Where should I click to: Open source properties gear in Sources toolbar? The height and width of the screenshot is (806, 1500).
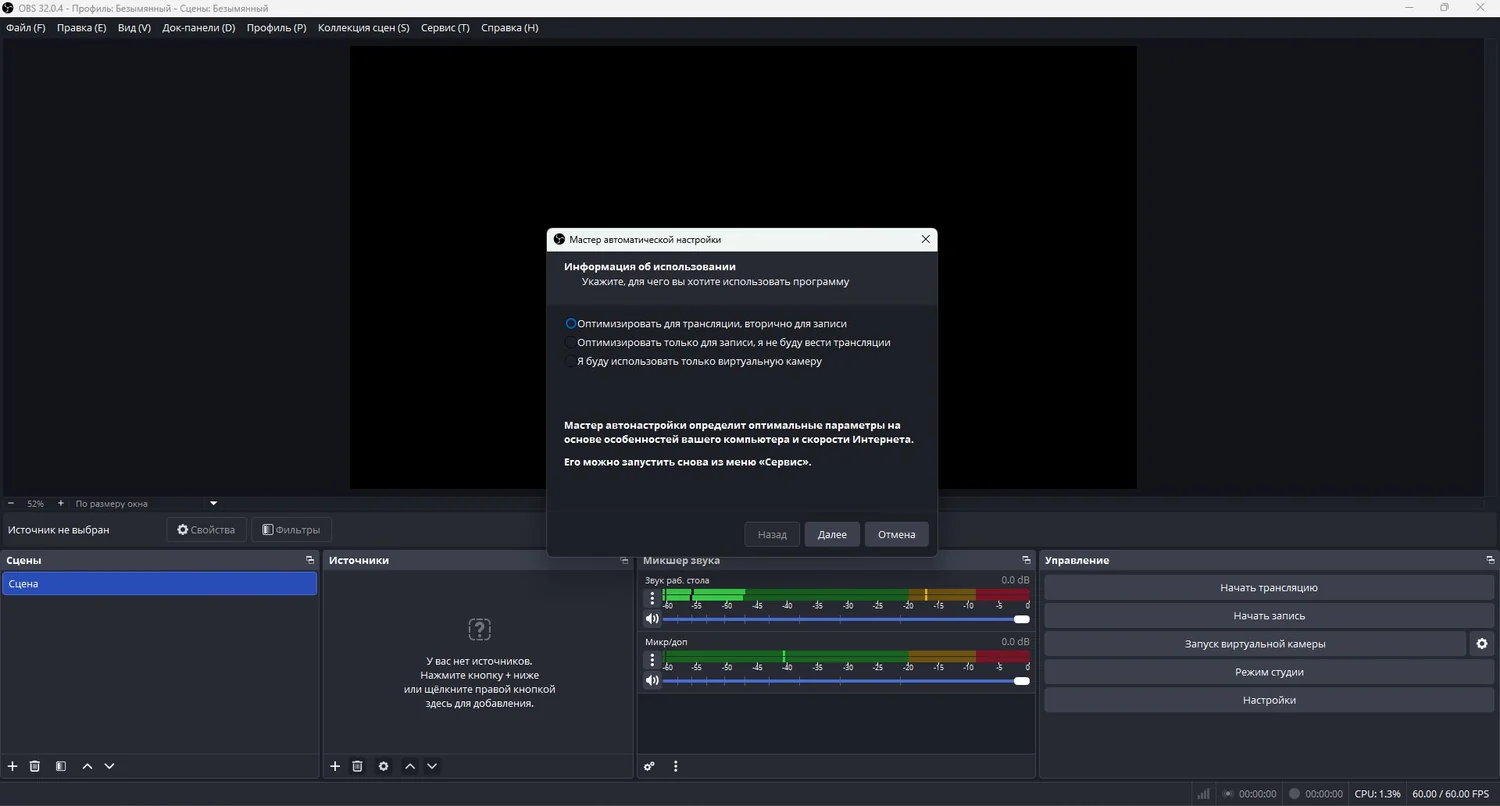pos(383,766)
